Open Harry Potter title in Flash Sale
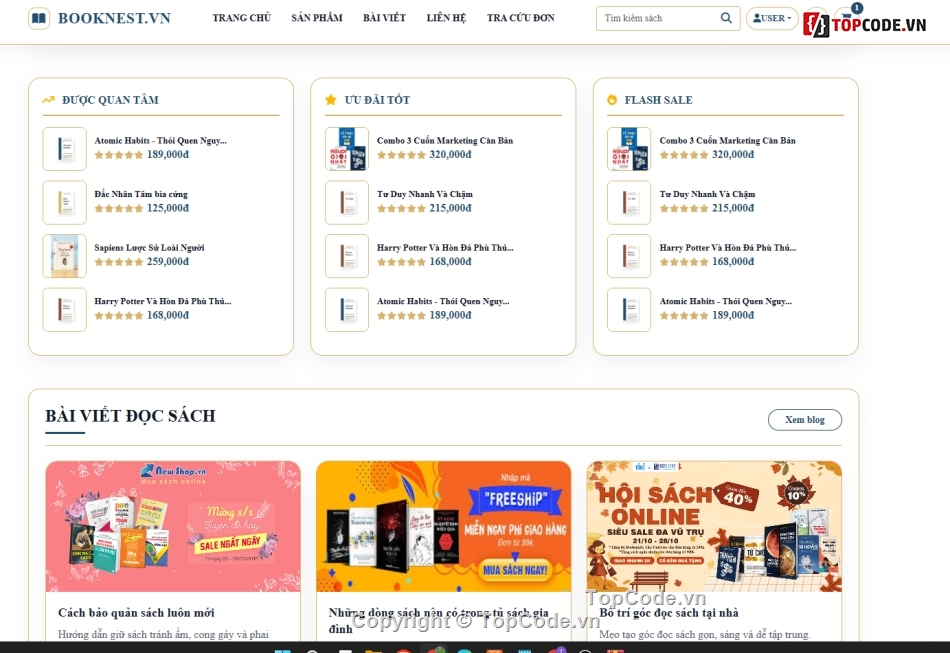Viewport: 950px width, 653px height. click(728, 248)
